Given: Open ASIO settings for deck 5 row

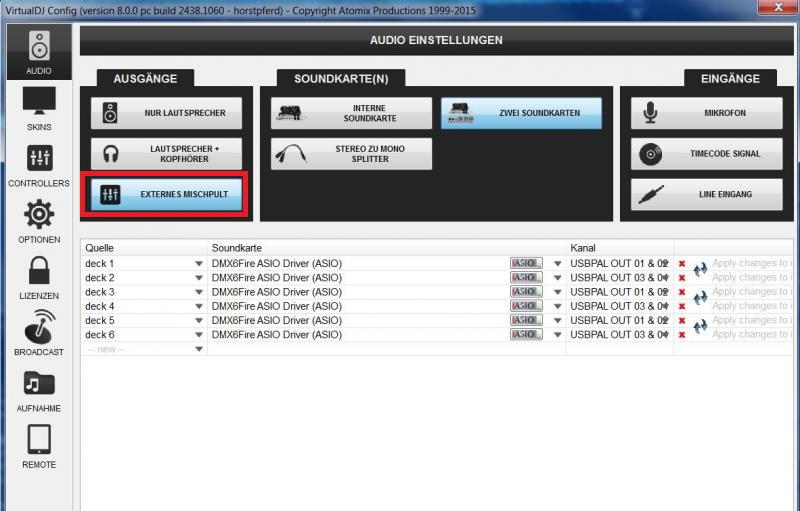Looking at the screenshot, I should tap(526, 320).
